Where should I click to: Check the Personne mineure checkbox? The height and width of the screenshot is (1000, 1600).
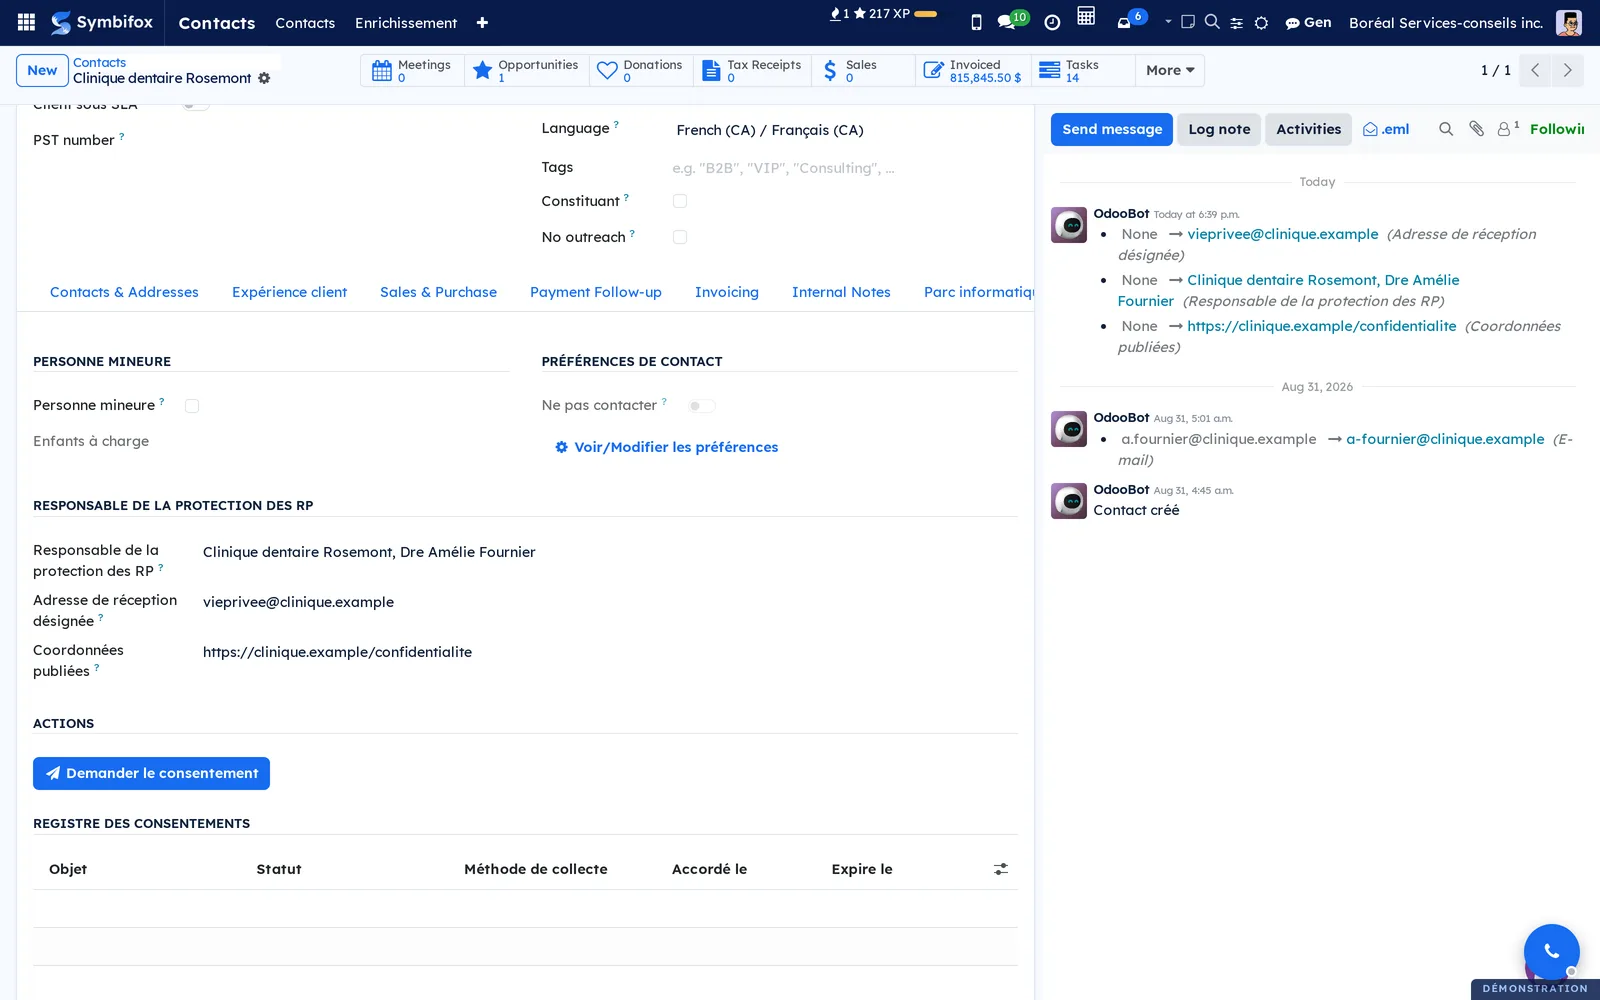(192, 406)
